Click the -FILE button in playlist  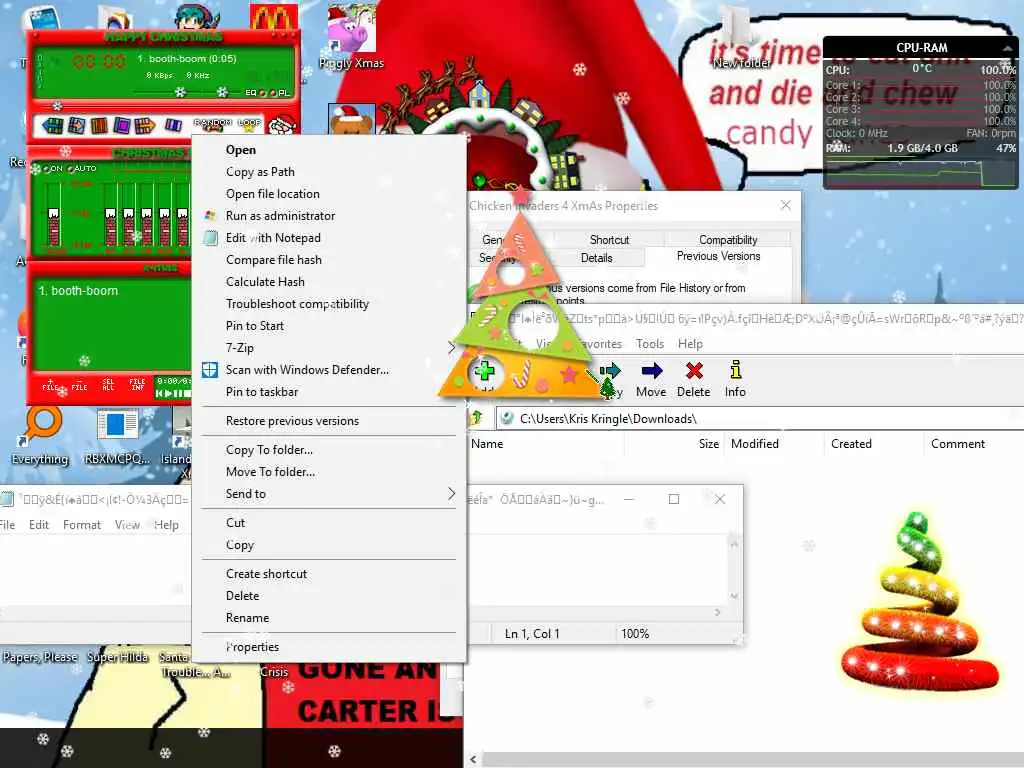[x=79, y=385]
